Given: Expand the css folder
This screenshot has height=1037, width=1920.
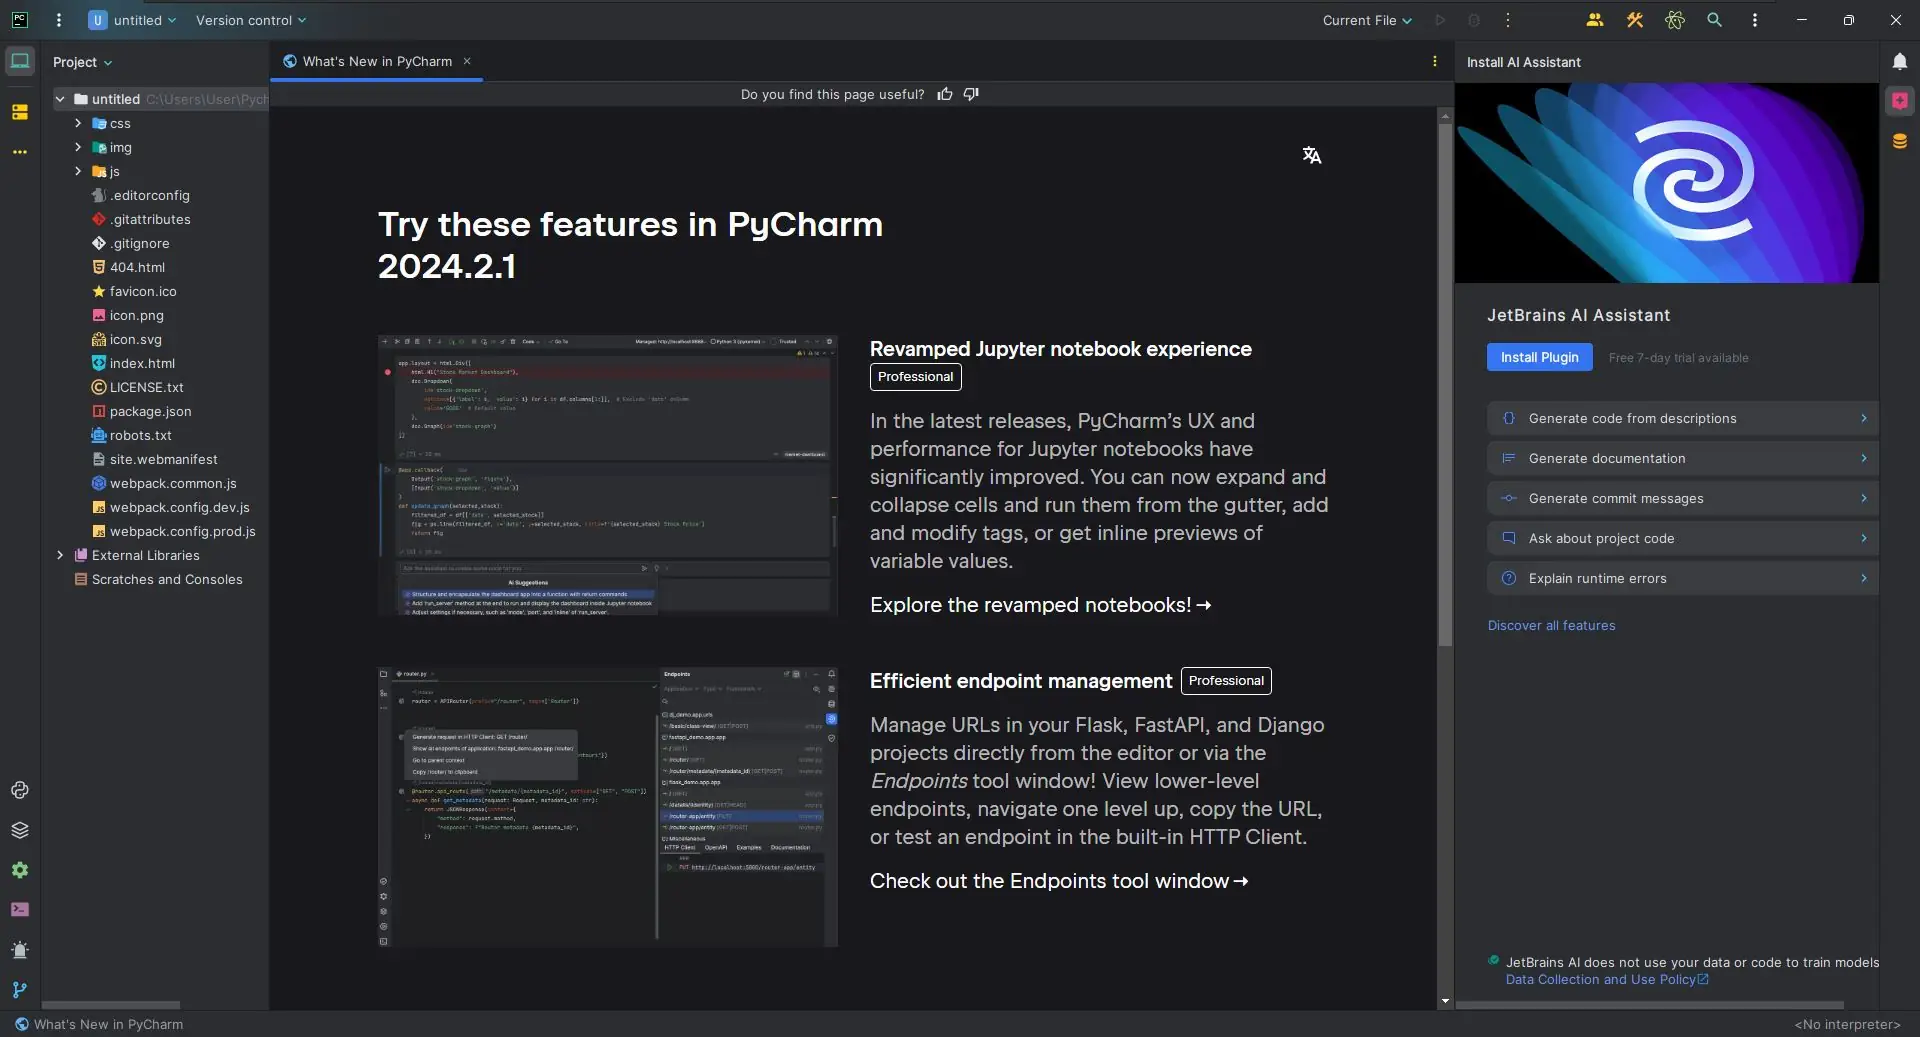Looking at the screenshot, I should (78, 123).
